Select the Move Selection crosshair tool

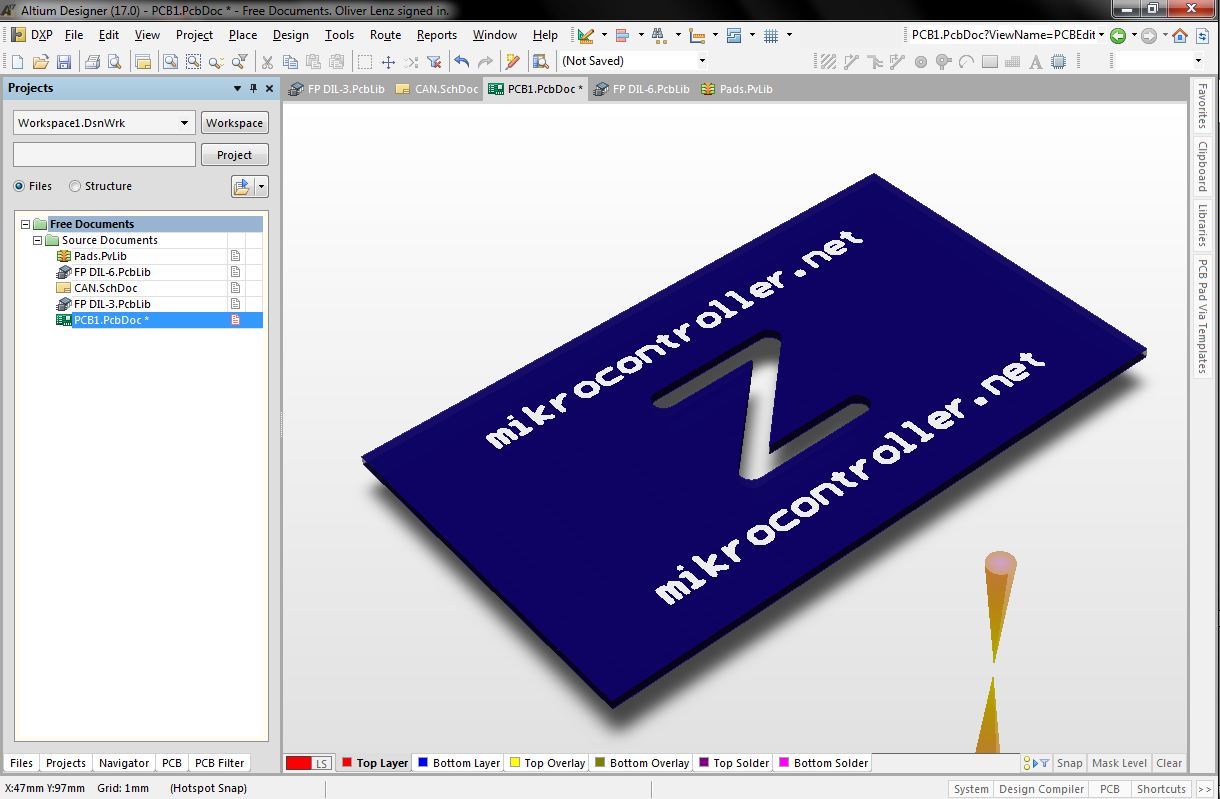[389, 62]
